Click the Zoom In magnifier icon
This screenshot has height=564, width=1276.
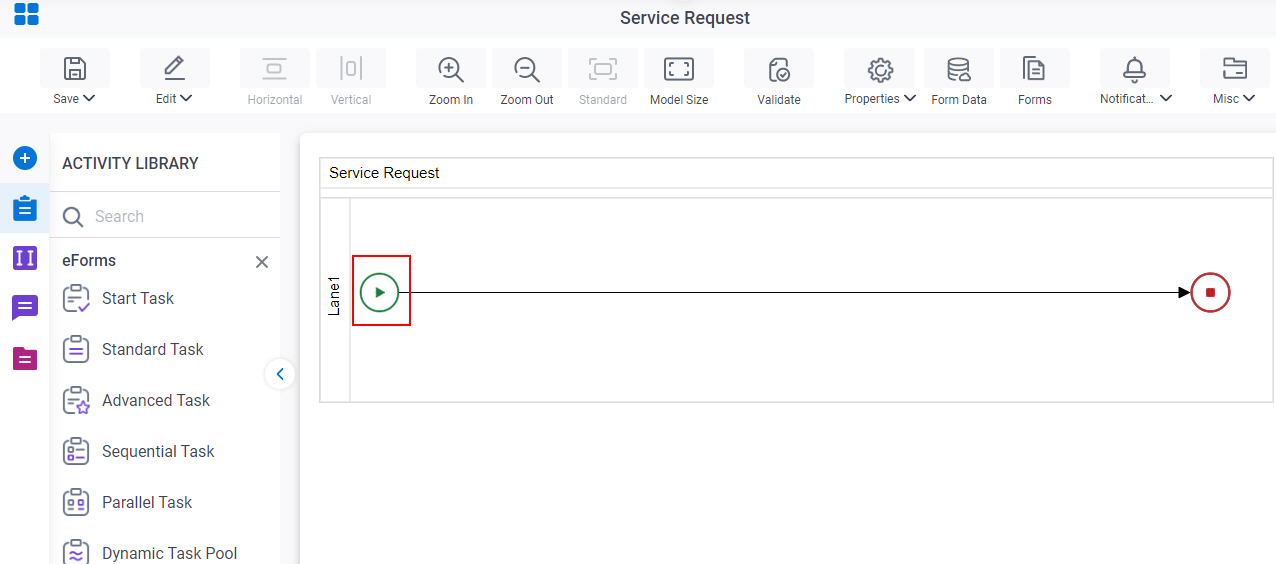[x=451, y=69]
